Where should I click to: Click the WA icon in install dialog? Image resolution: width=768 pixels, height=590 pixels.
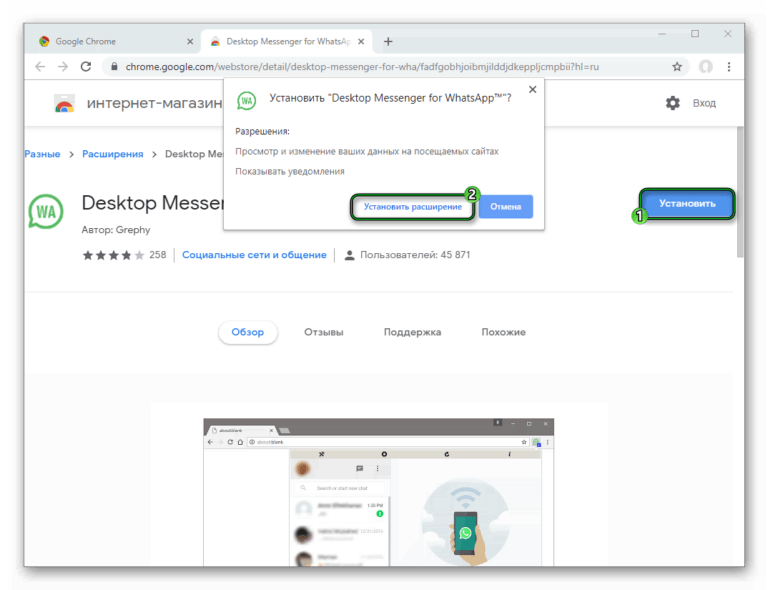coord(246,101)
